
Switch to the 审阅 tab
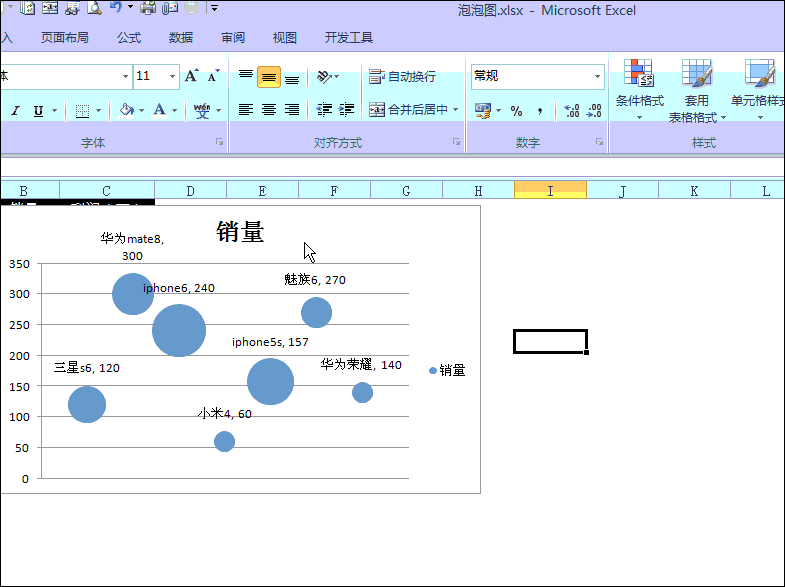233,38
